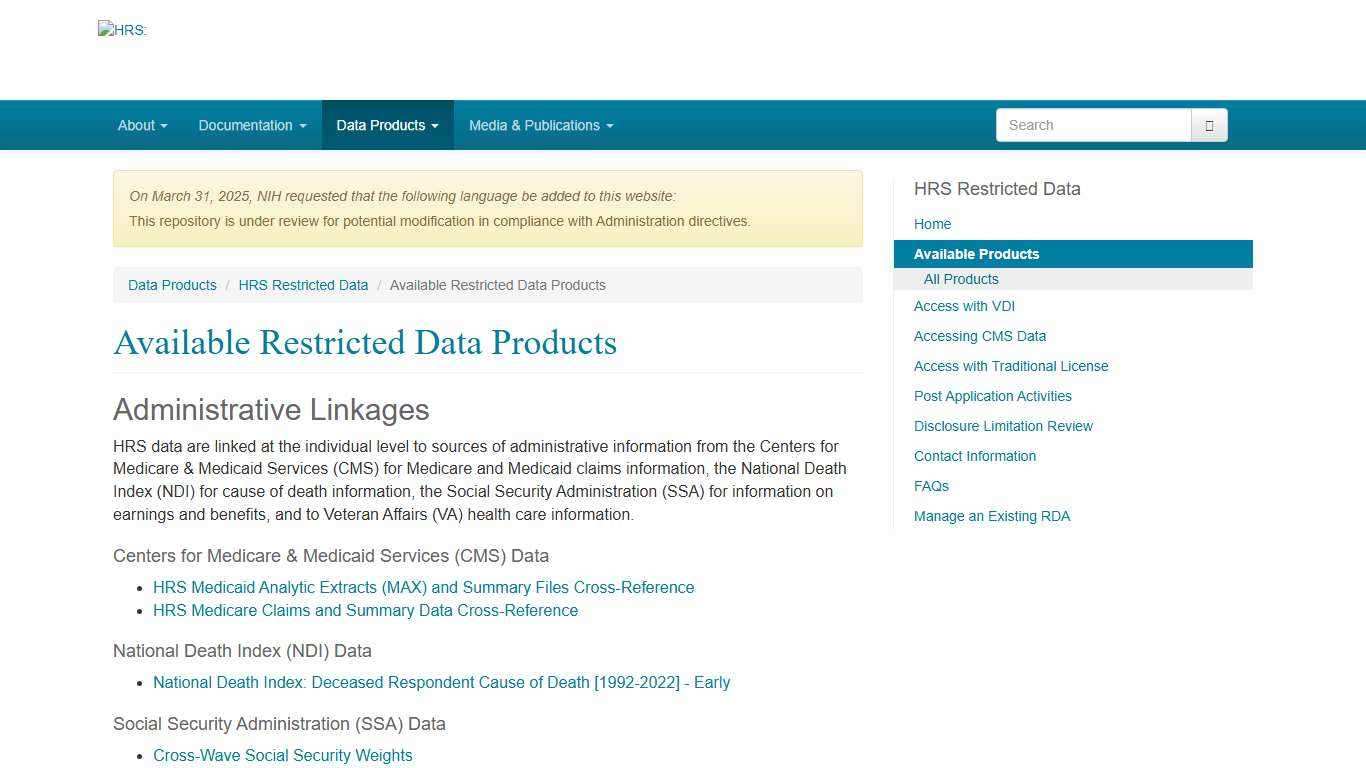This screenshot has height=768, width=1366.
Task: Navigate to Access with VDI page
Action: tap(964, 306)
